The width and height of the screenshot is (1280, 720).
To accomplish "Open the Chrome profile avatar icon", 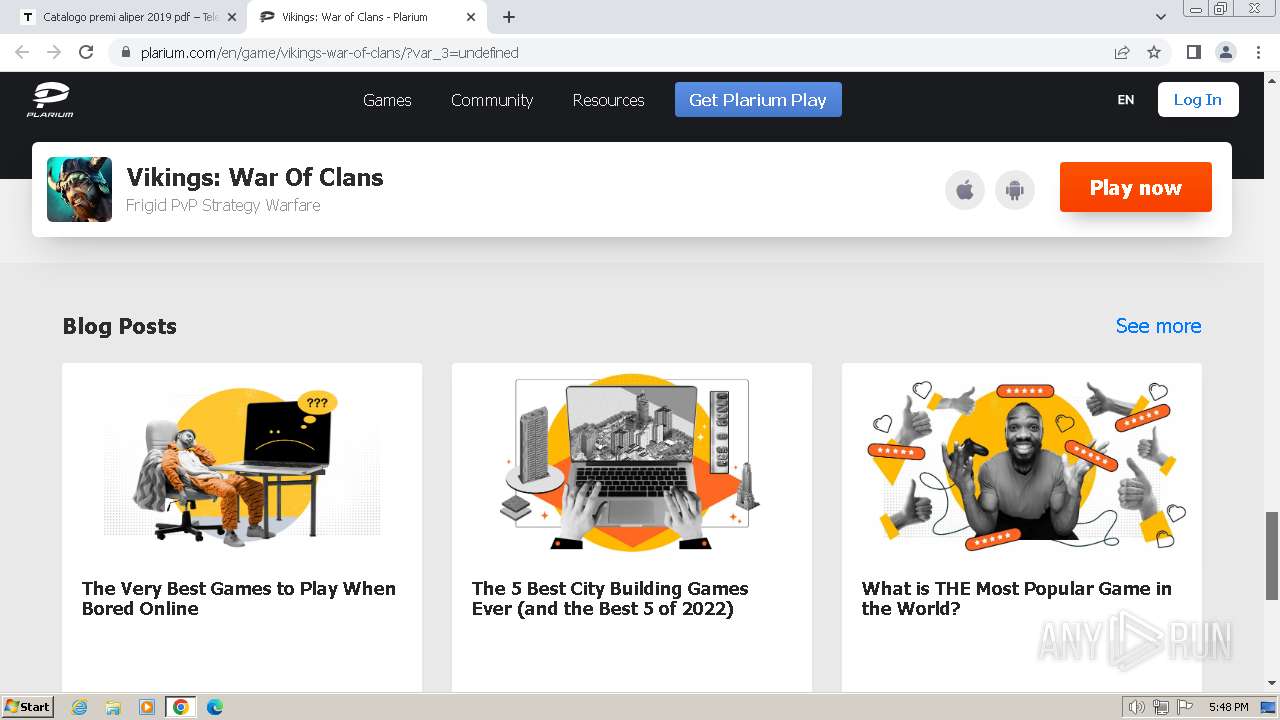I will click(1225, 52).
